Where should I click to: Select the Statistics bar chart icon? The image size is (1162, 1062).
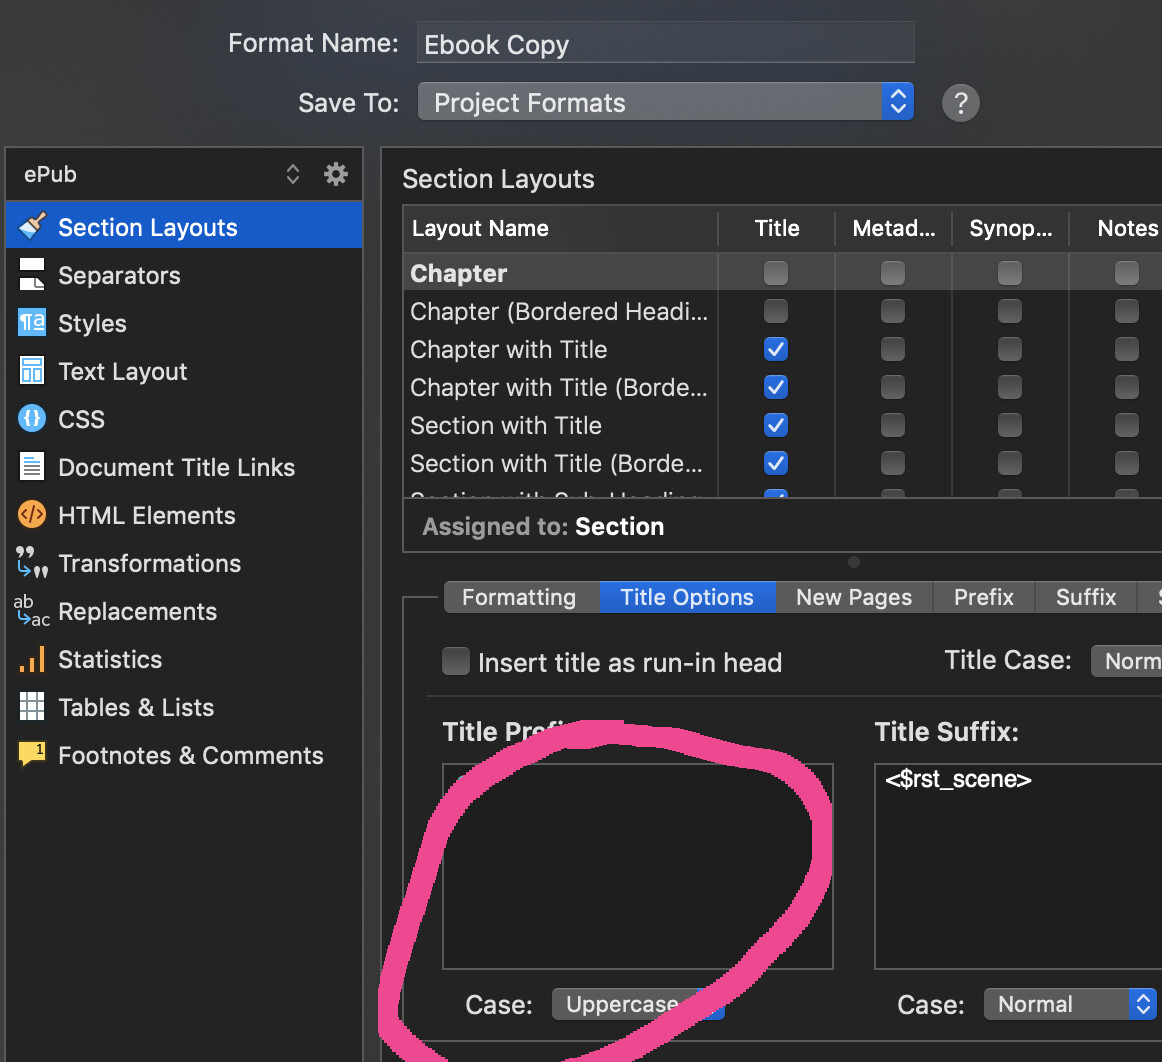[32, 659]
